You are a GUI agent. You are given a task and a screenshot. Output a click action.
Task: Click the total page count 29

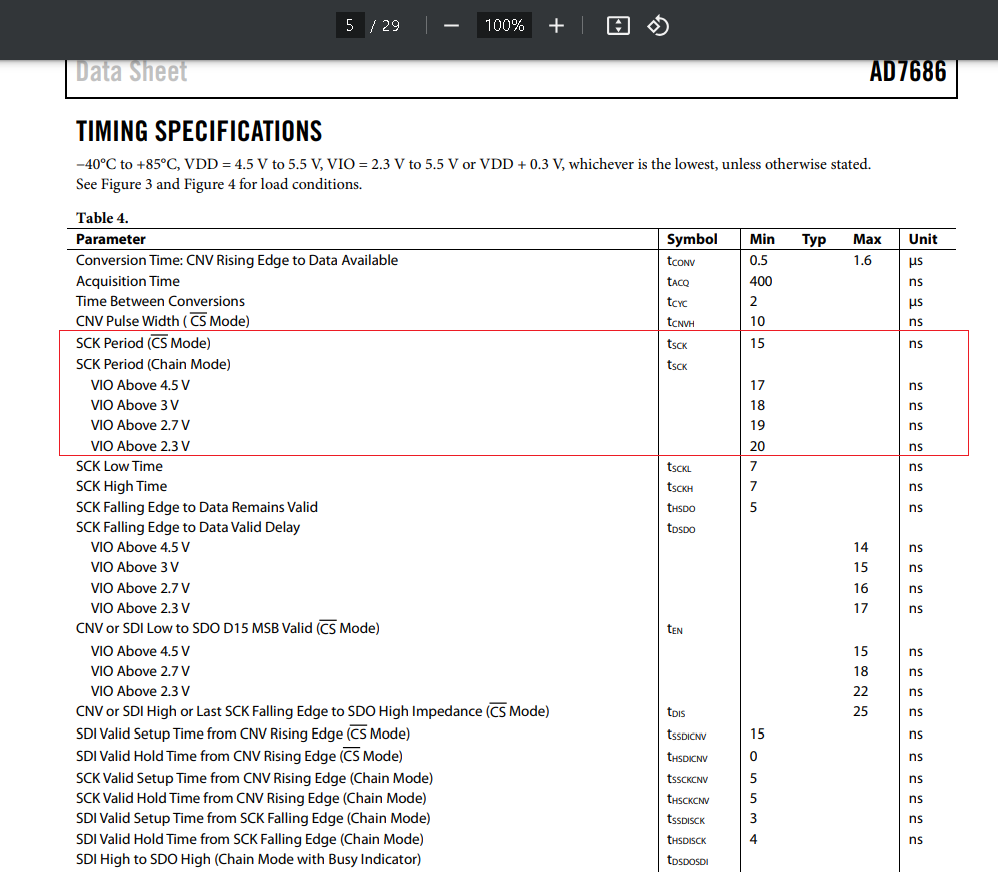click(391, 25)
